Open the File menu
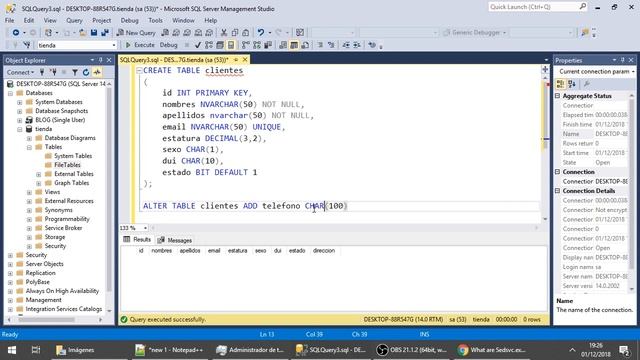The image size is (640, 360). tap(9, 20)
